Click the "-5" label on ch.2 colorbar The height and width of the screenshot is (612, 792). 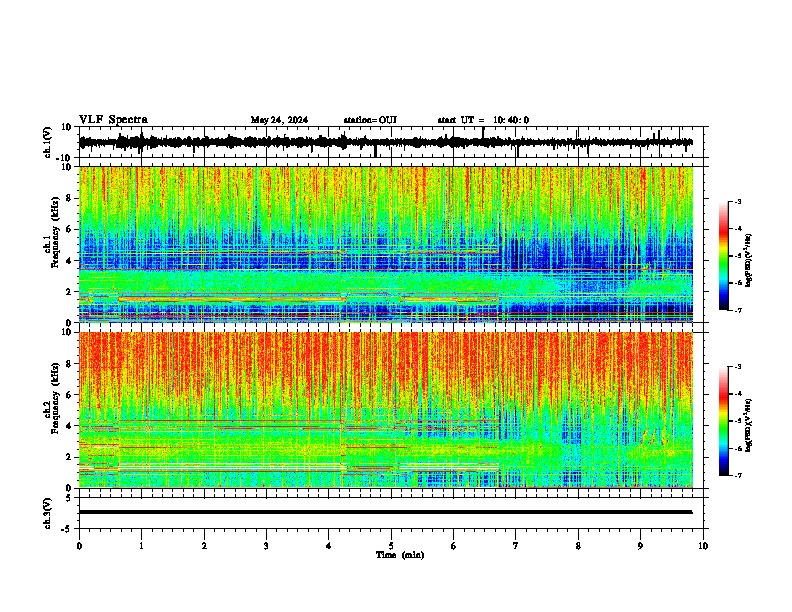[738, 421]
